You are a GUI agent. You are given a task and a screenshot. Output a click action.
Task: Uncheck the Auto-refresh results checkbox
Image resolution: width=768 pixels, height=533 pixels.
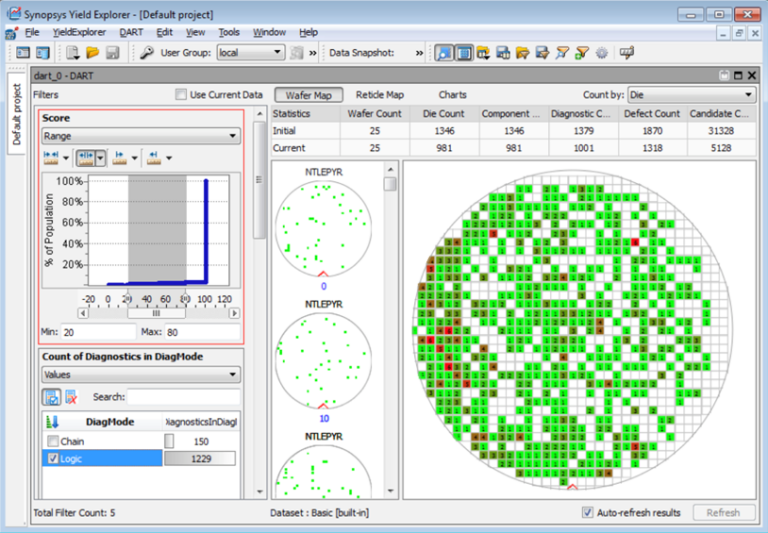click(588, 513)
